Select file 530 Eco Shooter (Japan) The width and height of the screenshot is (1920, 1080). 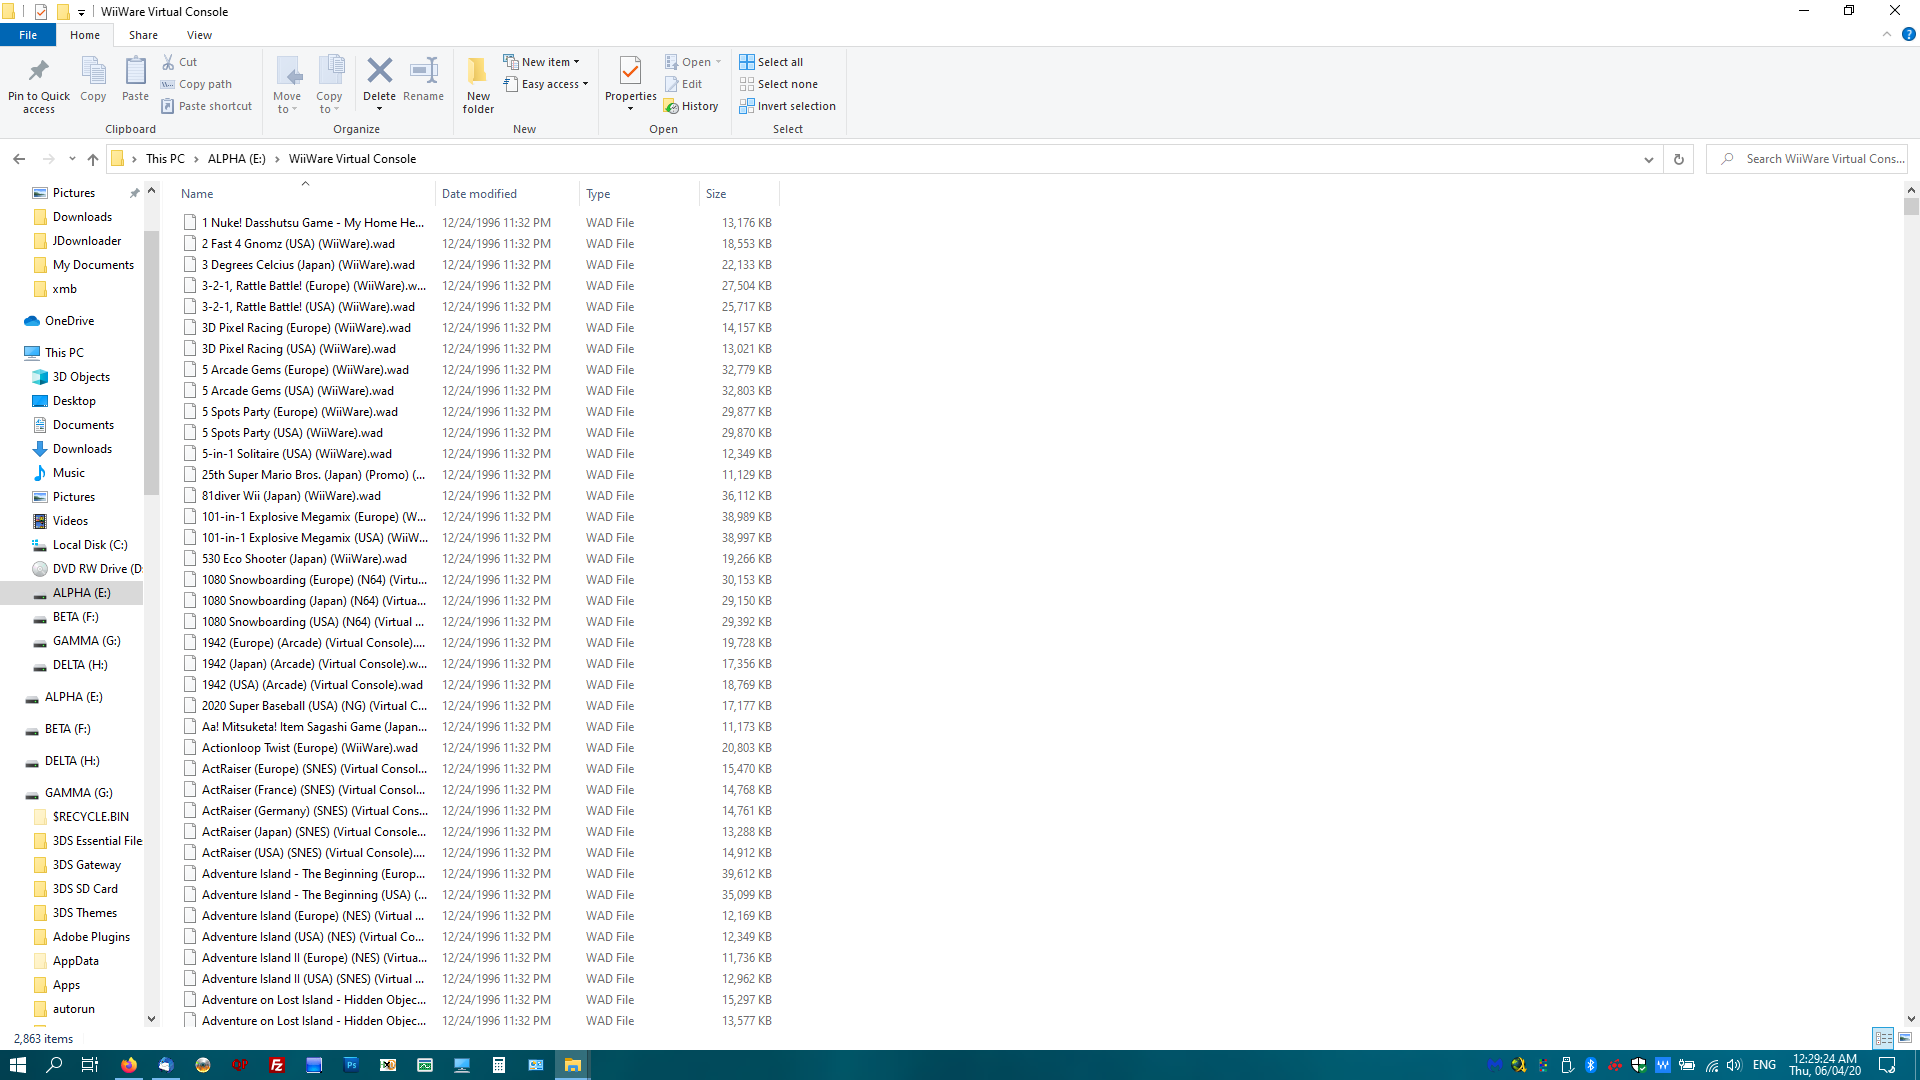(x=304, y=559)
